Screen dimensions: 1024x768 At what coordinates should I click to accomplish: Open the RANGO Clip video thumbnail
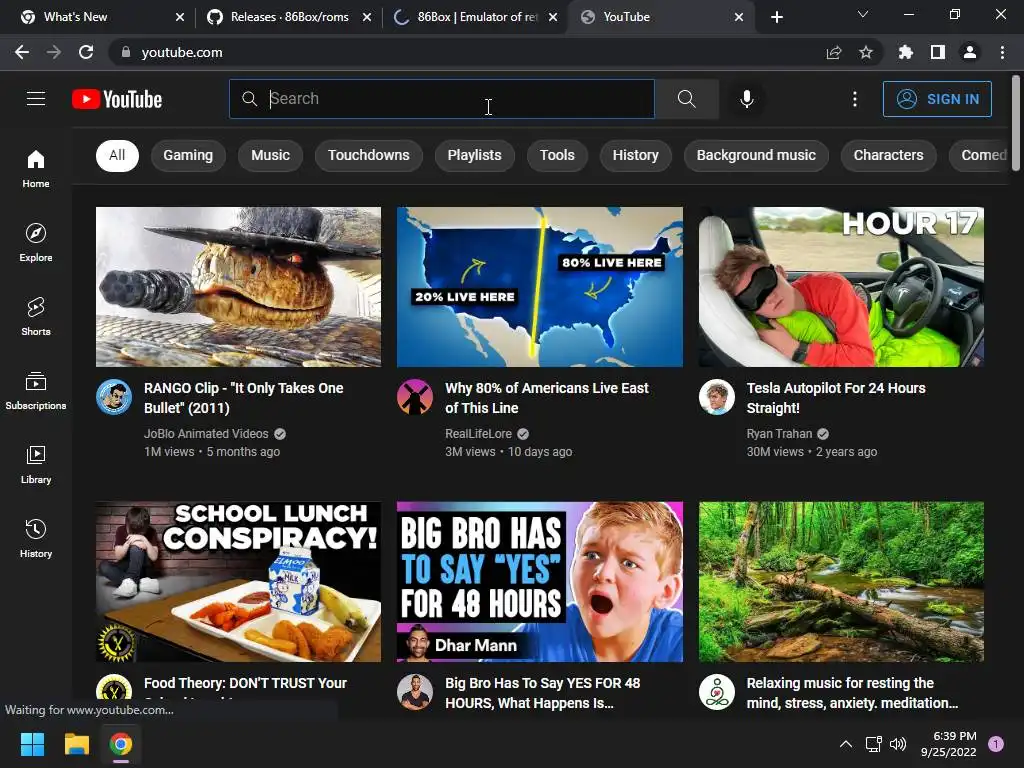pos(238,287)
